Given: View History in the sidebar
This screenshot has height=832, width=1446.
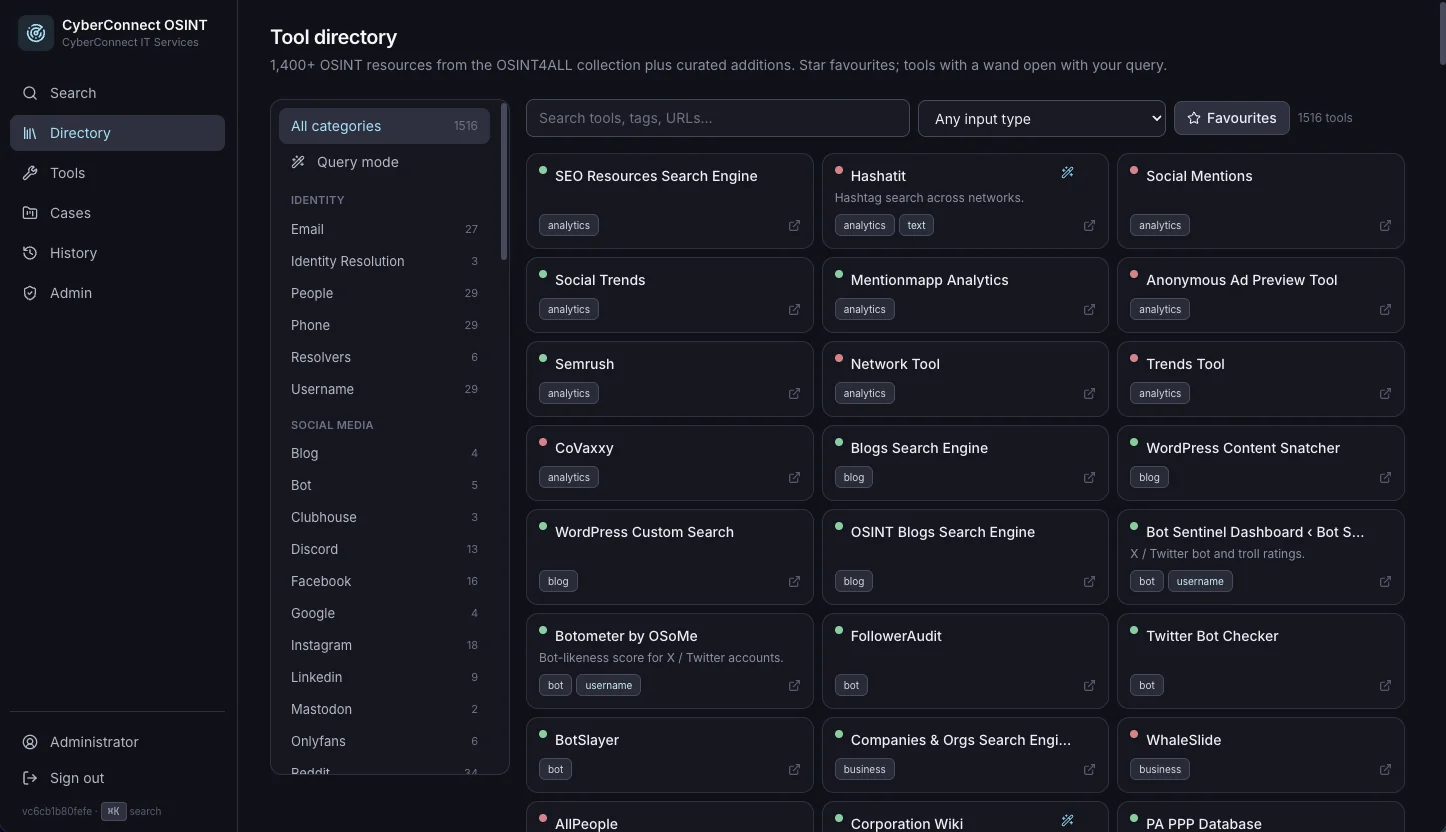Looking at the screenshot, I should coord(117,253).
